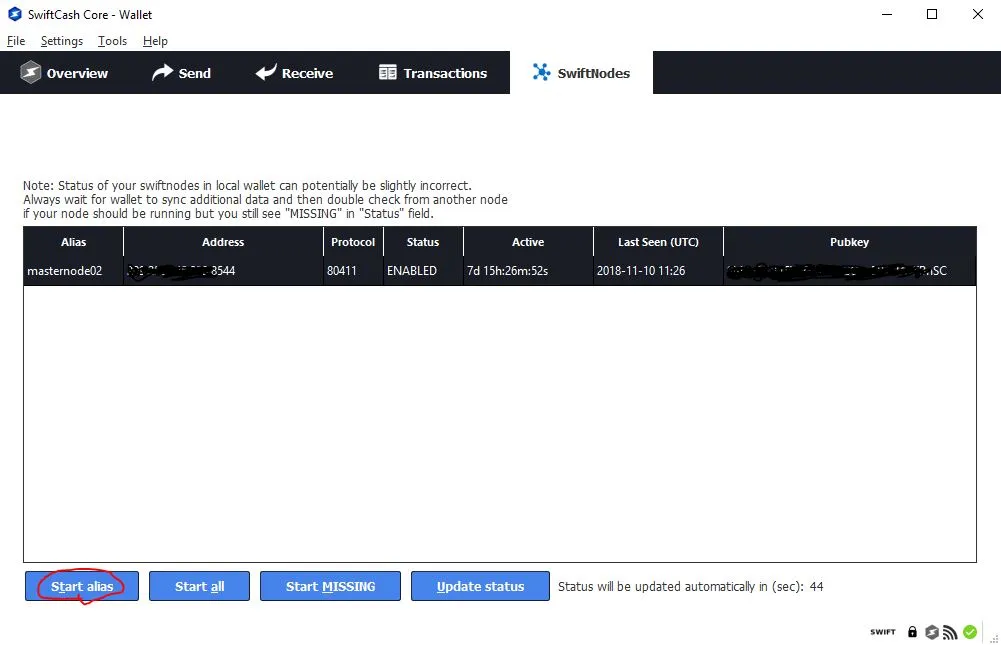Sort by the Status column header
Image resolution: width=1001 pixels, height=645 pixels.
pos(423,242)
